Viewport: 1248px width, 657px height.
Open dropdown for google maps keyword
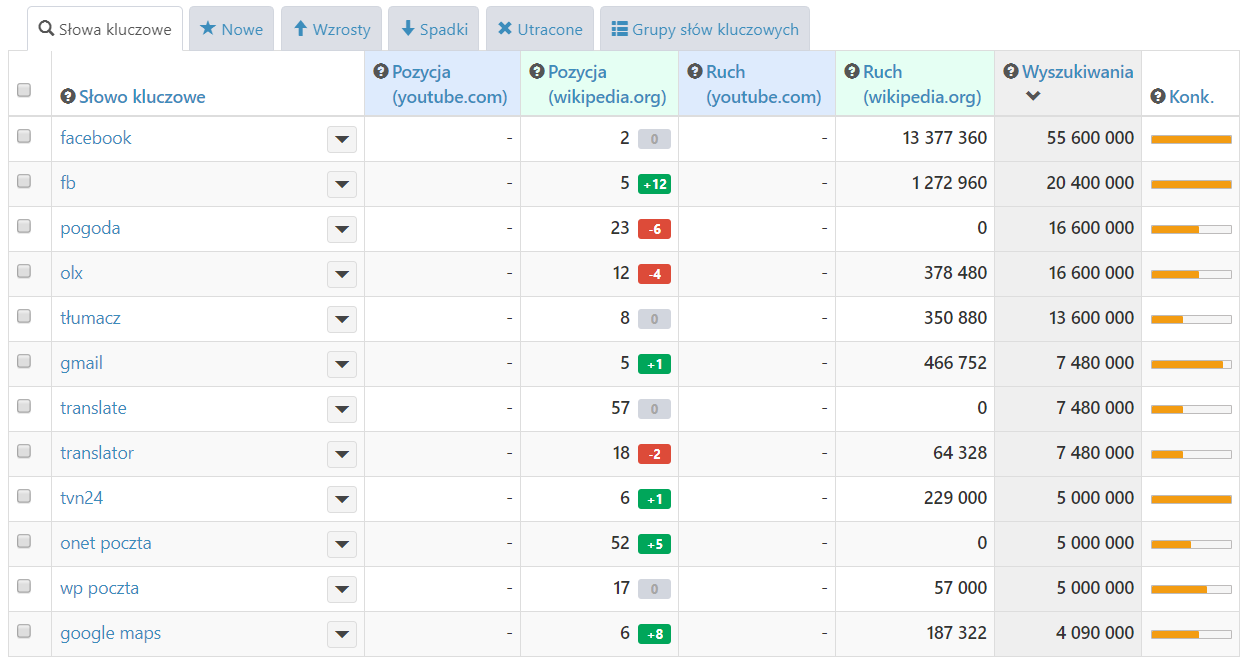pyautogui.click(x=342, y=634)
